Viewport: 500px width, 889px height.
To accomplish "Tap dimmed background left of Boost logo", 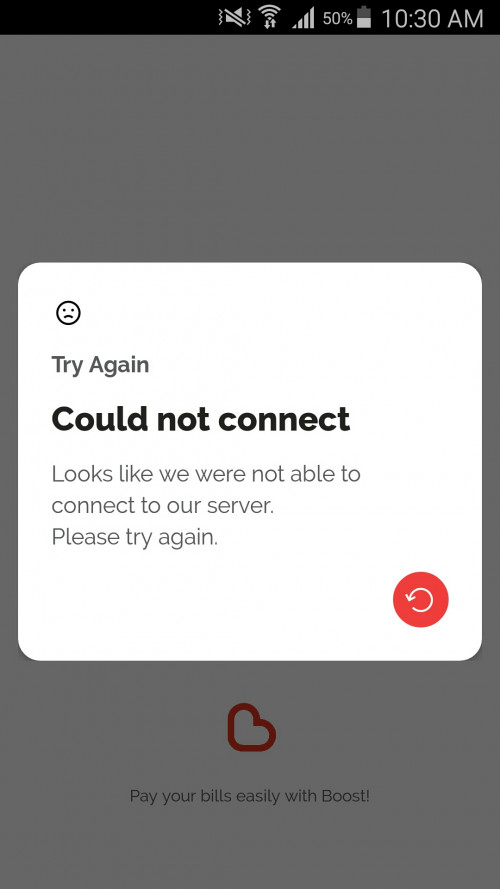I will click(x=113, y=727).
